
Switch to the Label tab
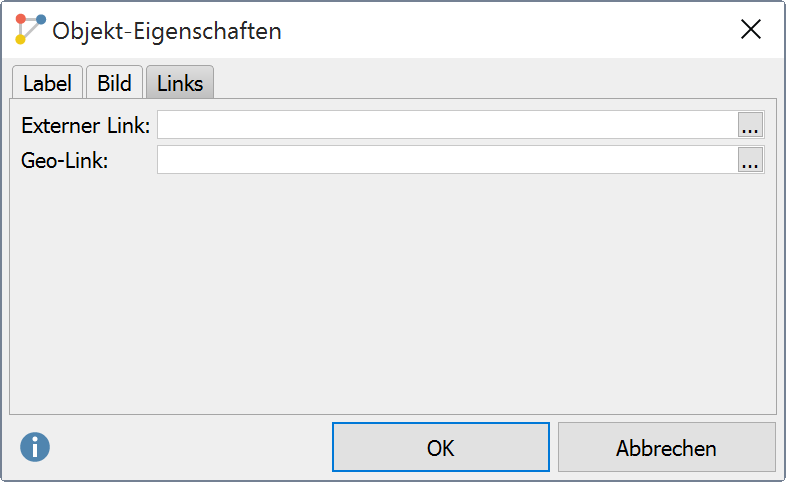[x=47, y=83]
